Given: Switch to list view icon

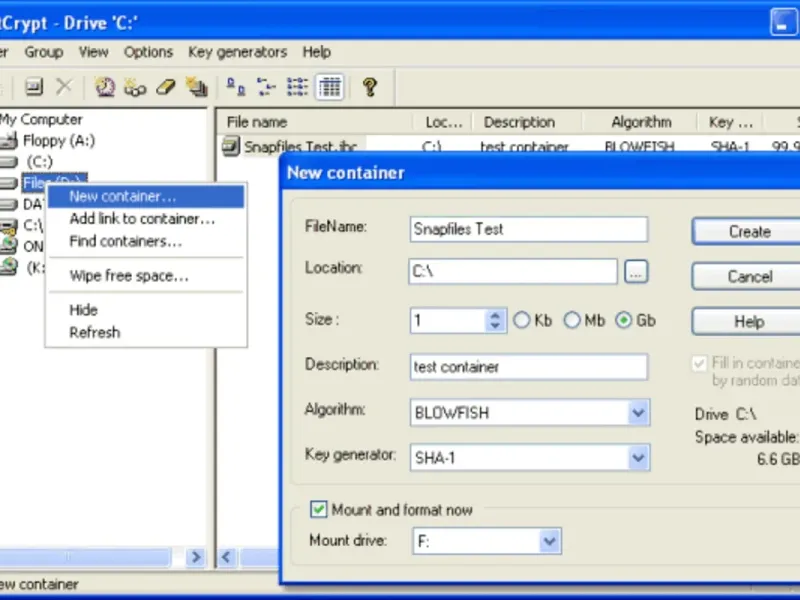Looking at the screenshot, I should coord(297,87).
